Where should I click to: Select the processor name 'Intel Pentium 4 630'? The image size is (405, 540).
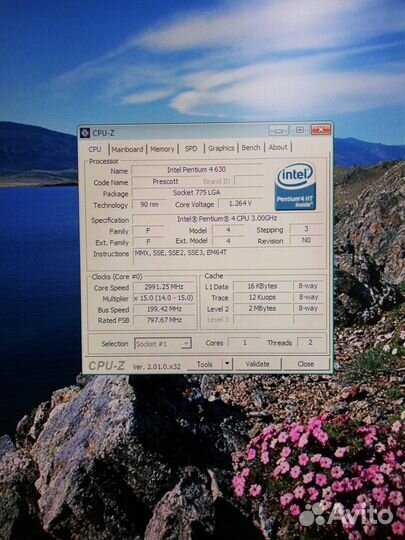click(x=197, y=170)
